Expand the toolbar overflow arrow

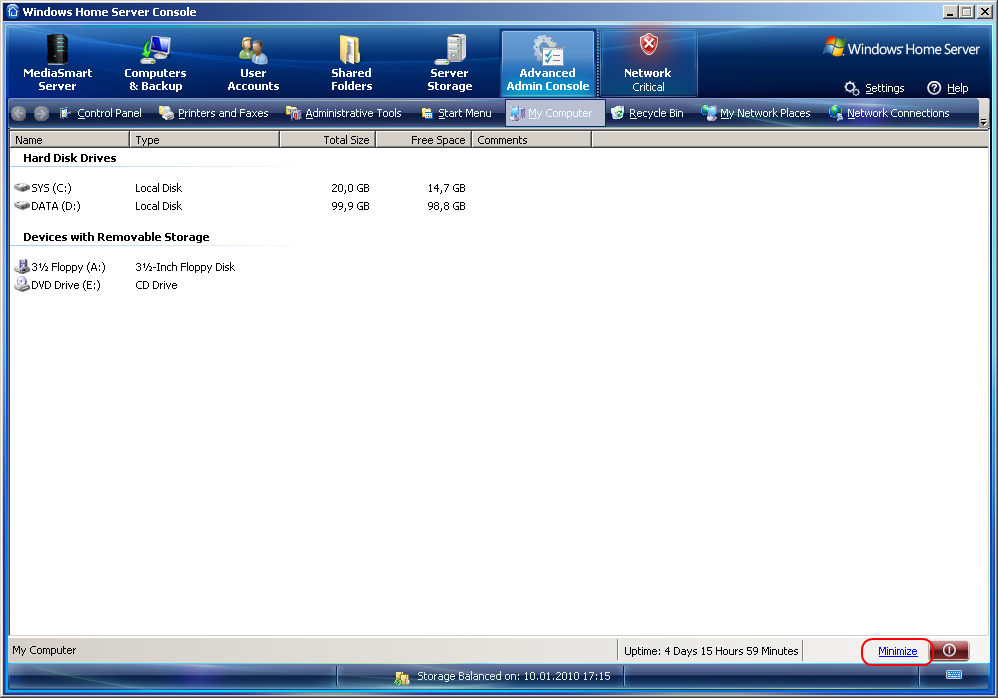point(983,122)
